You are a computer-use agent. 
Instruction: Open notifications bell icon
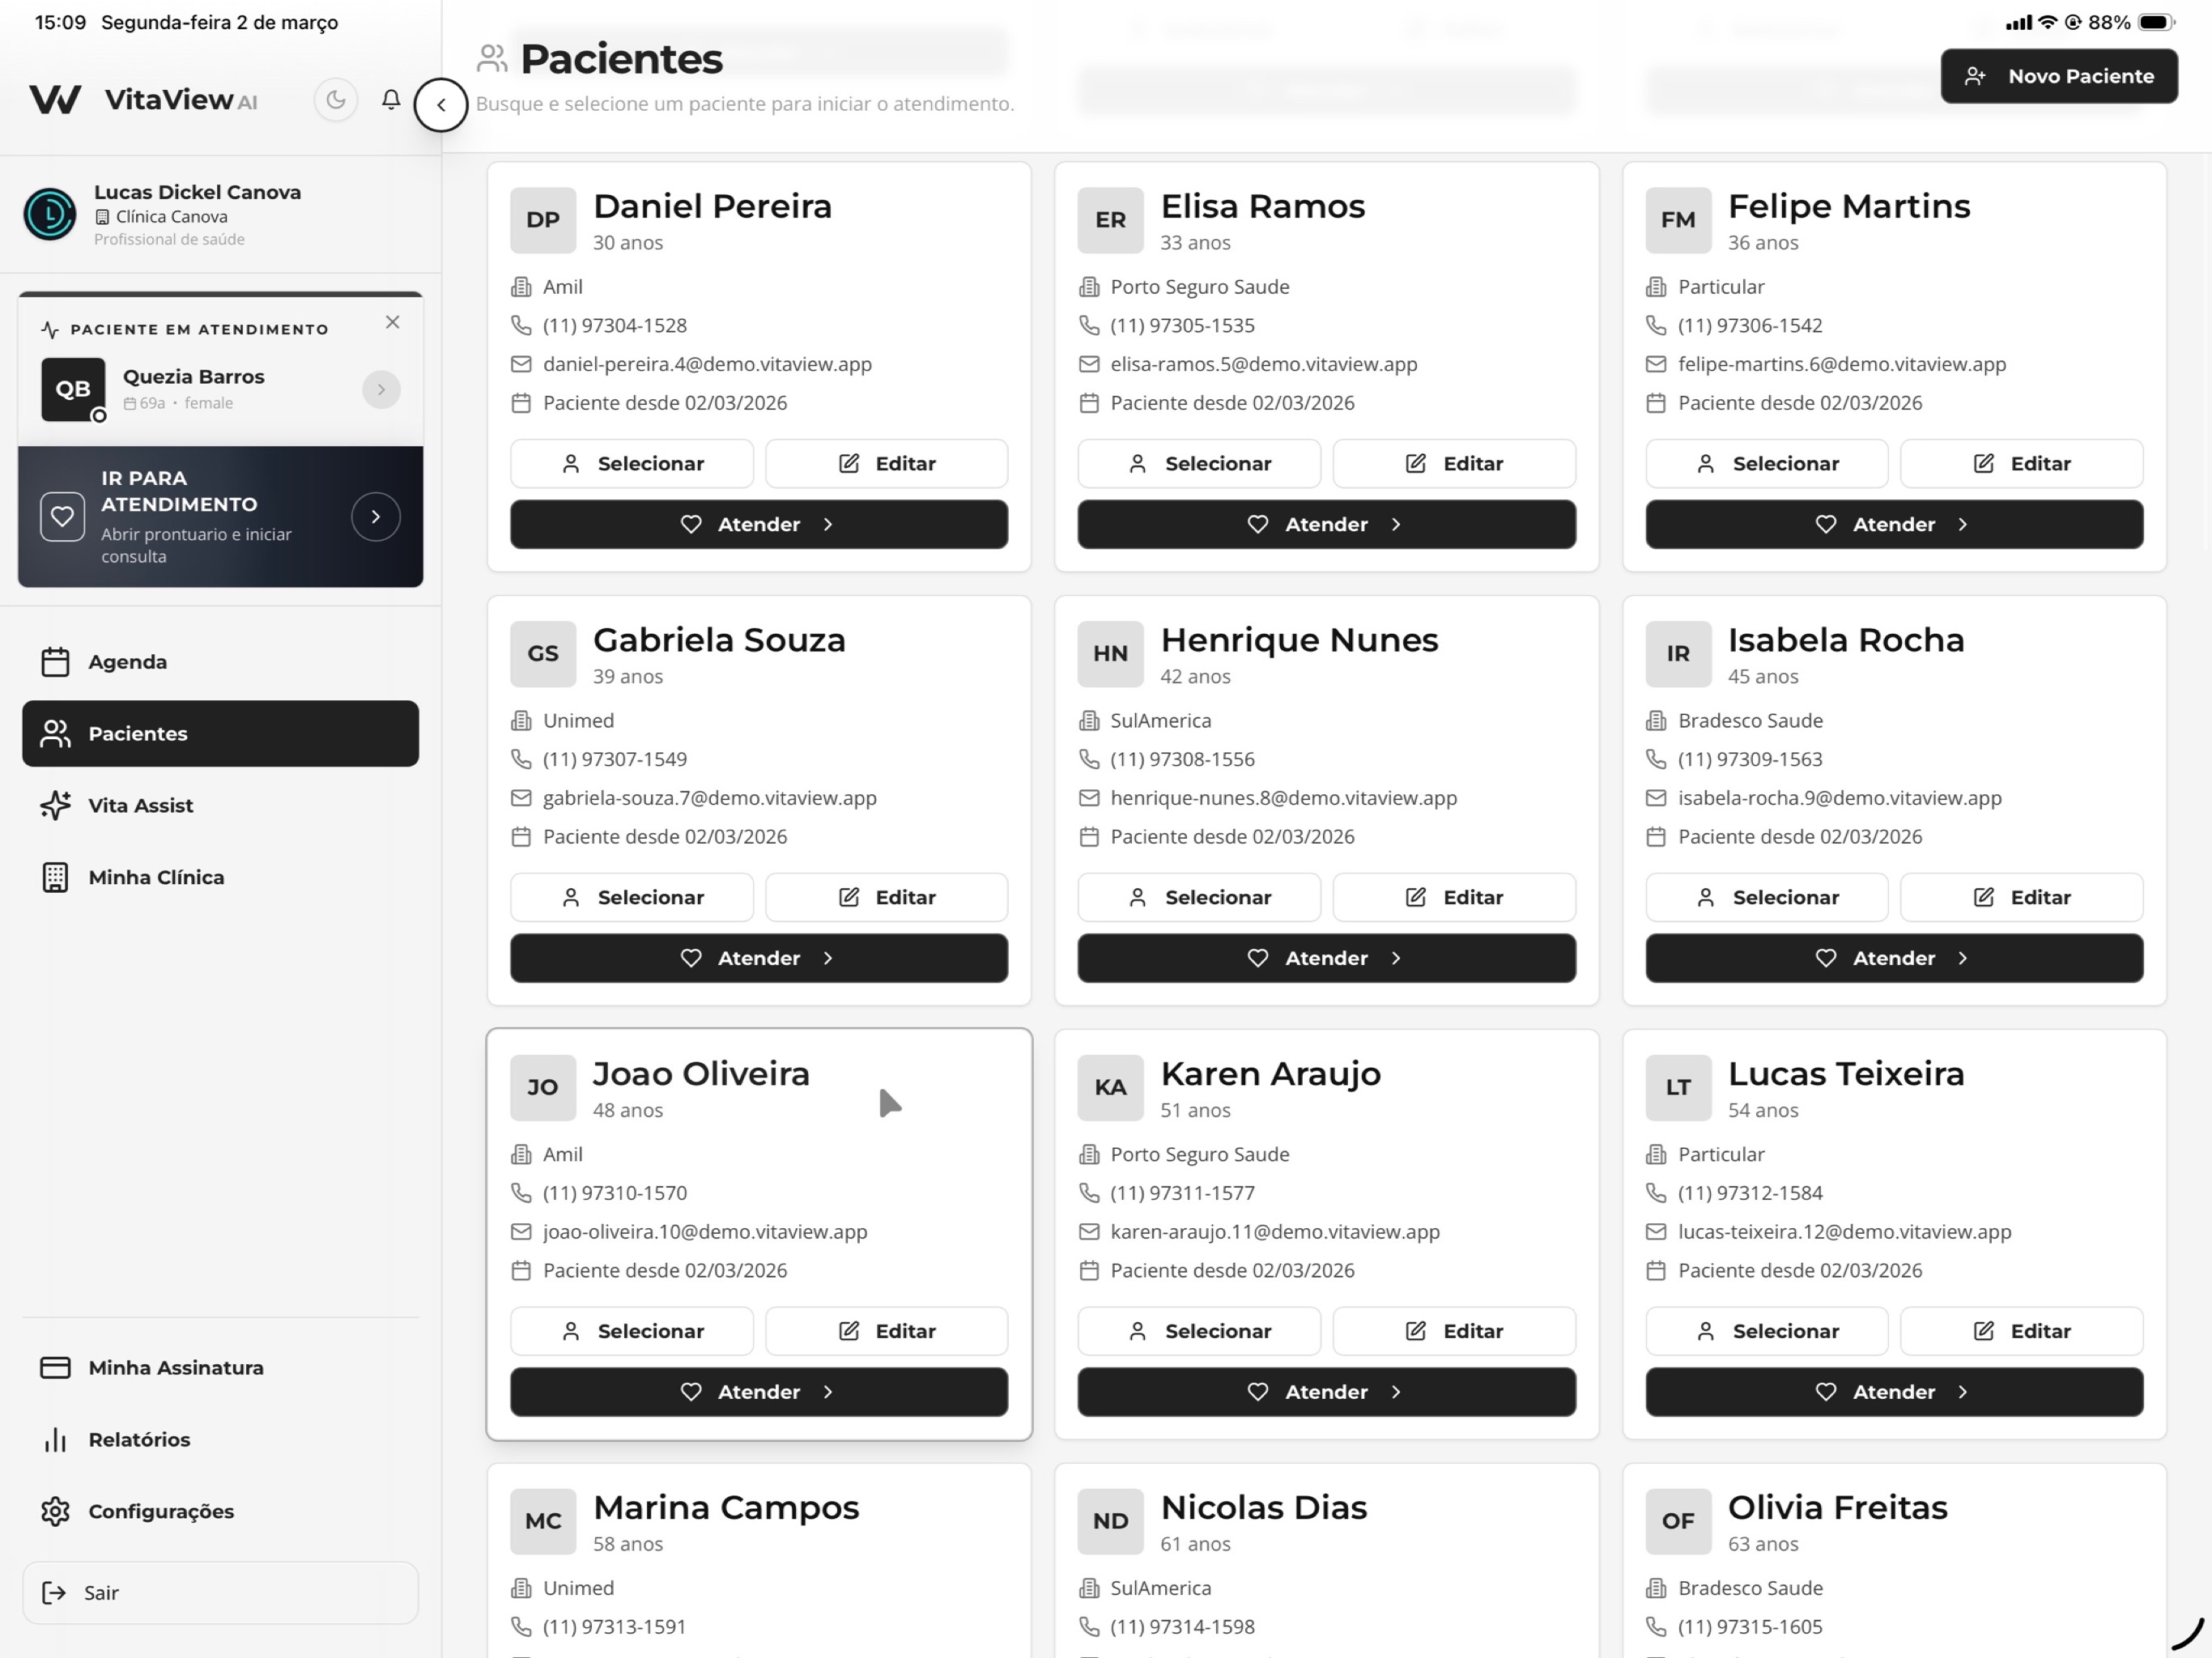point(391,100)
